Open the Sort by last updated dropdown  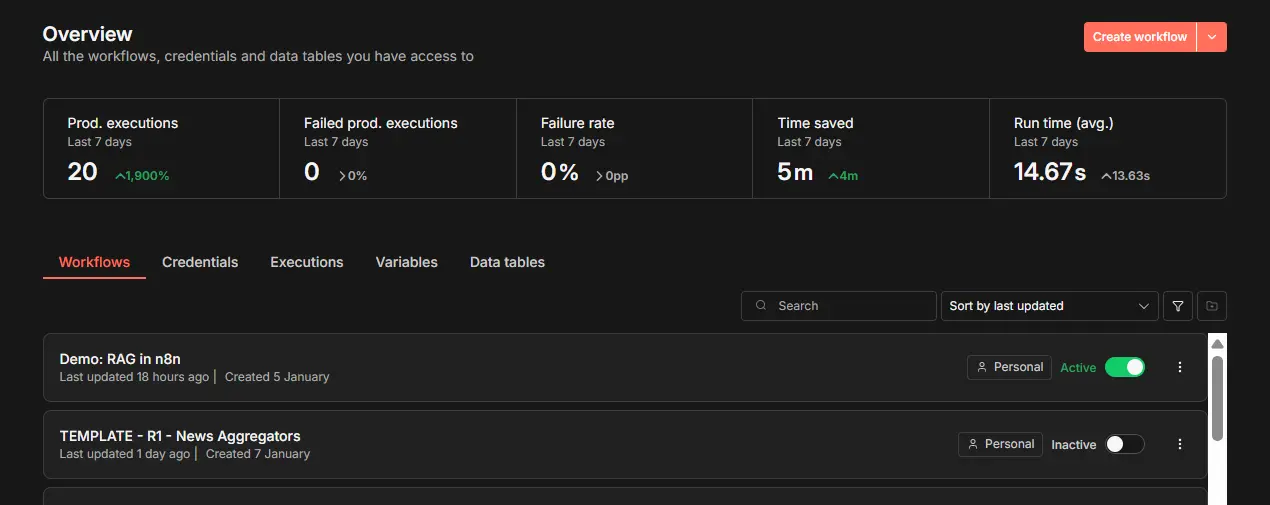(x=1049, y=306)
